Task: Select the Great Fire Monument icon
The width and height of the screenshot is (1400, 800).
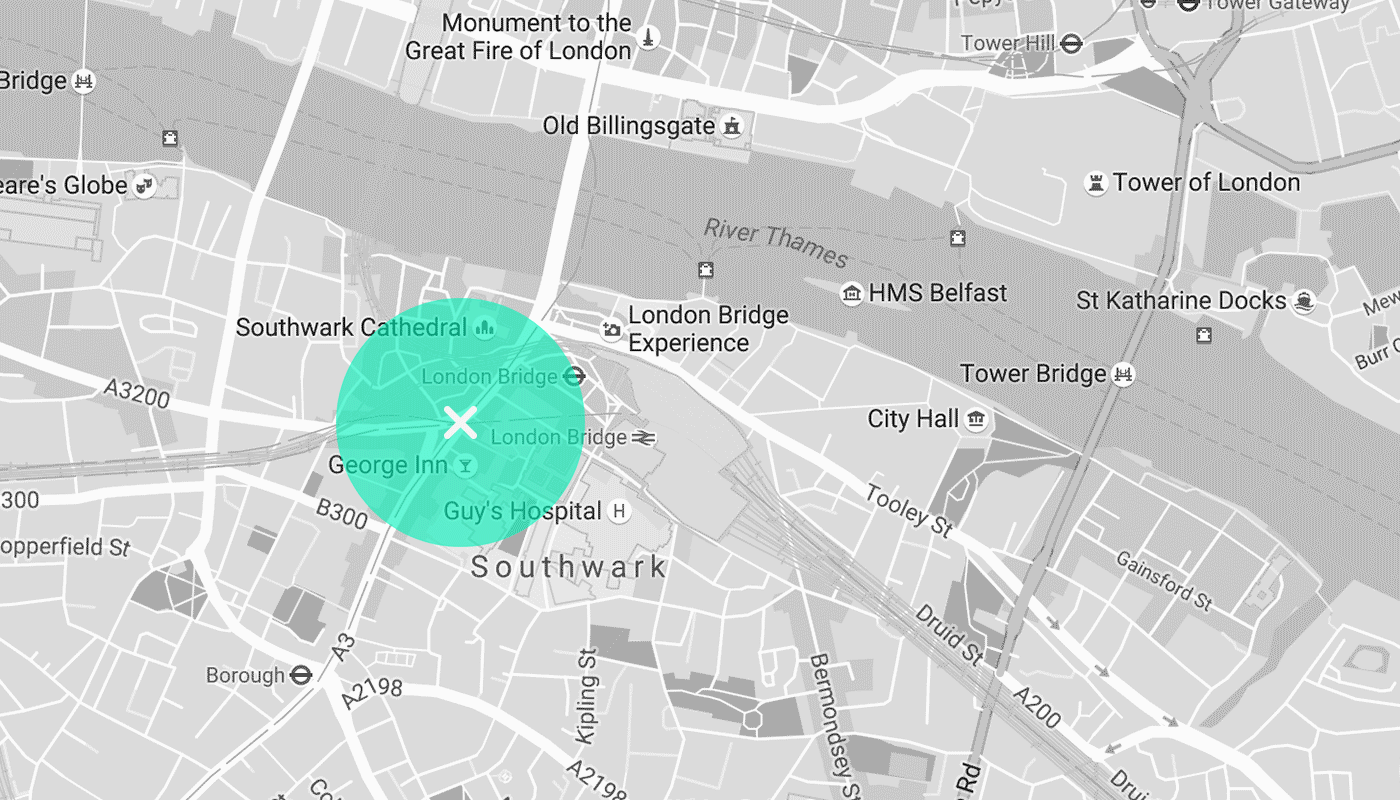Action: click(650, 38)
